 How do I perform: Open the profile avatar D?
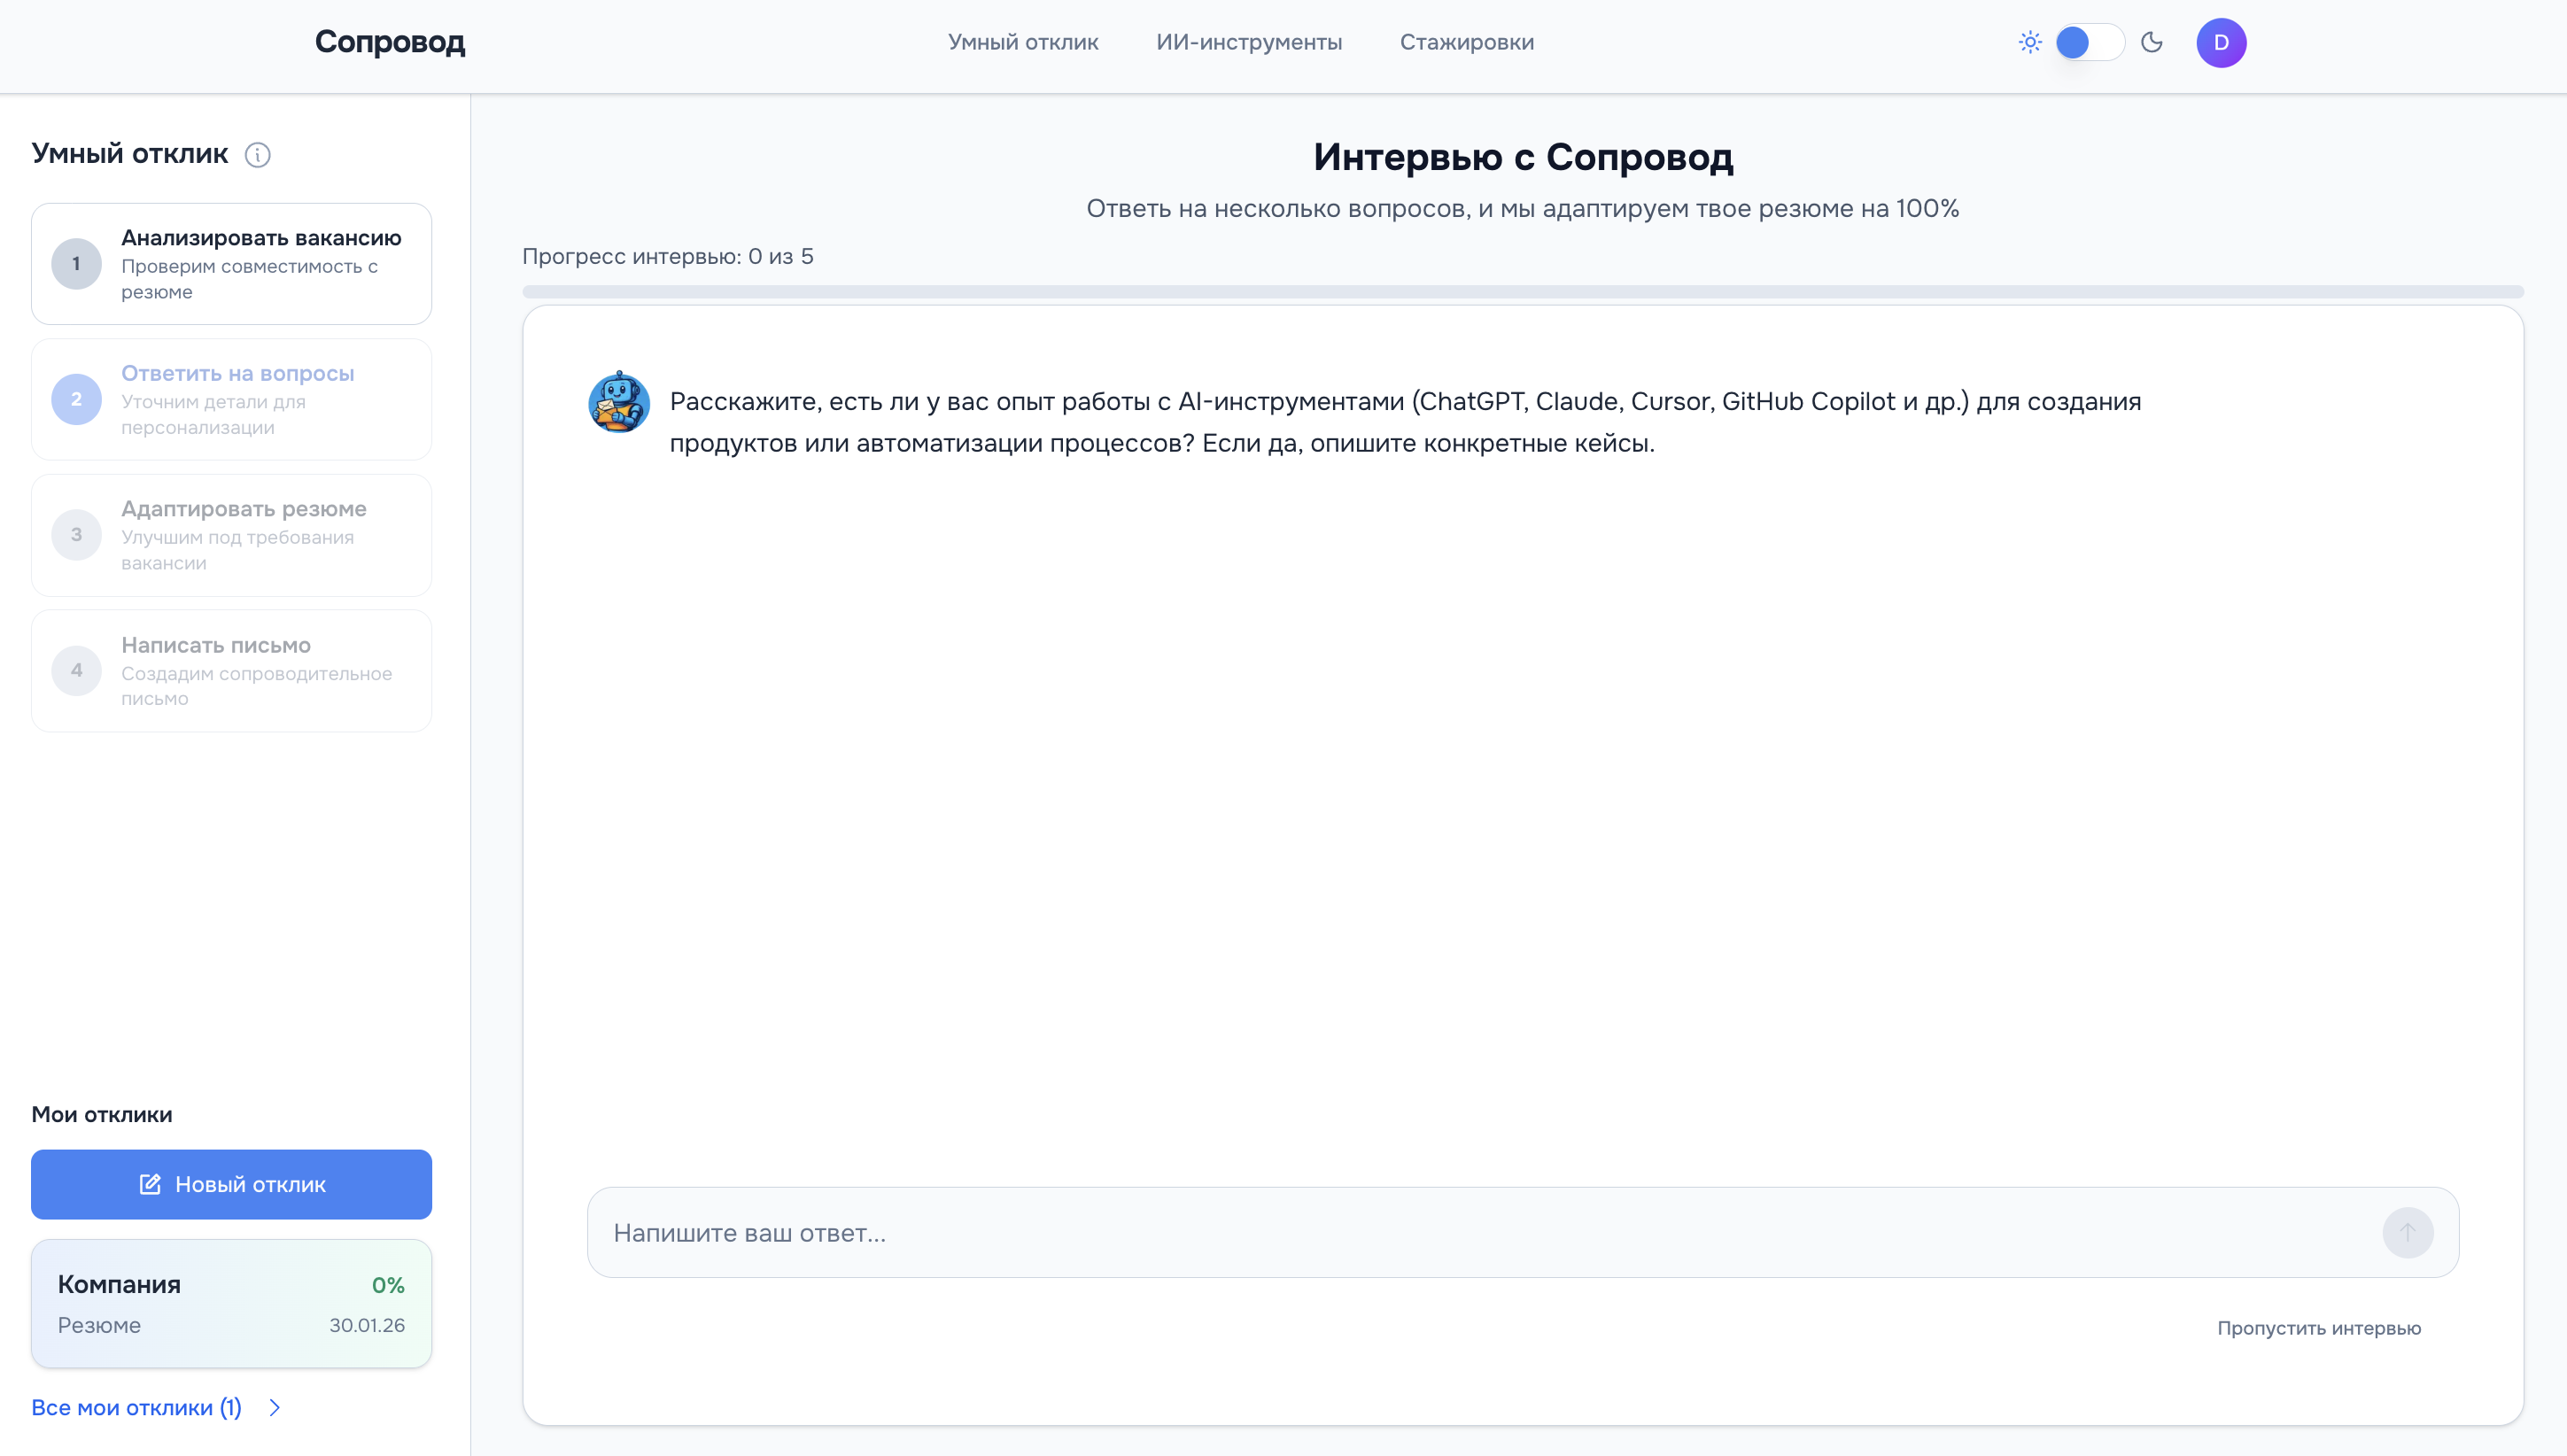point(2220,42)
